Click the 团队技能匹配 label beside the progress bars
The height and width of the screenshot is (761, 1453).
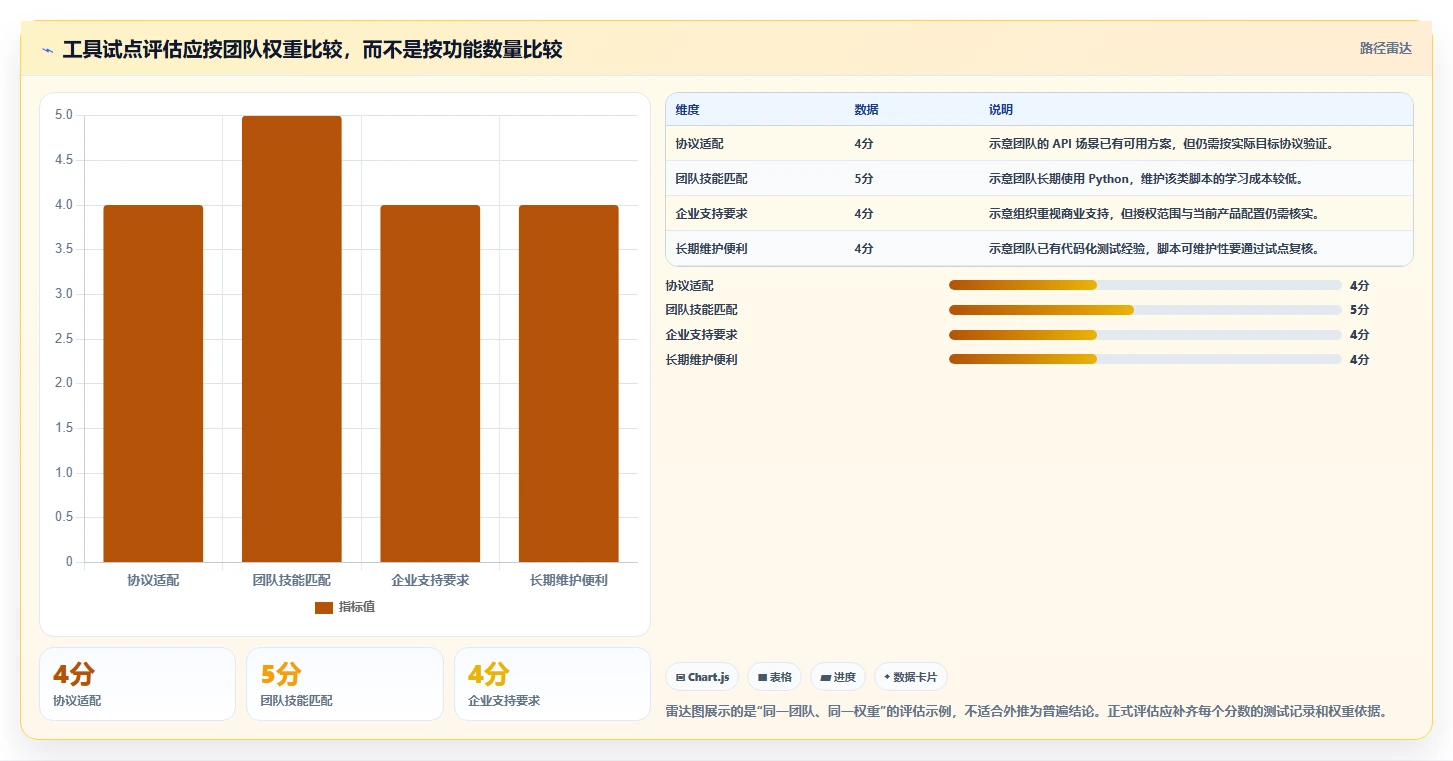tap(701, 310)
